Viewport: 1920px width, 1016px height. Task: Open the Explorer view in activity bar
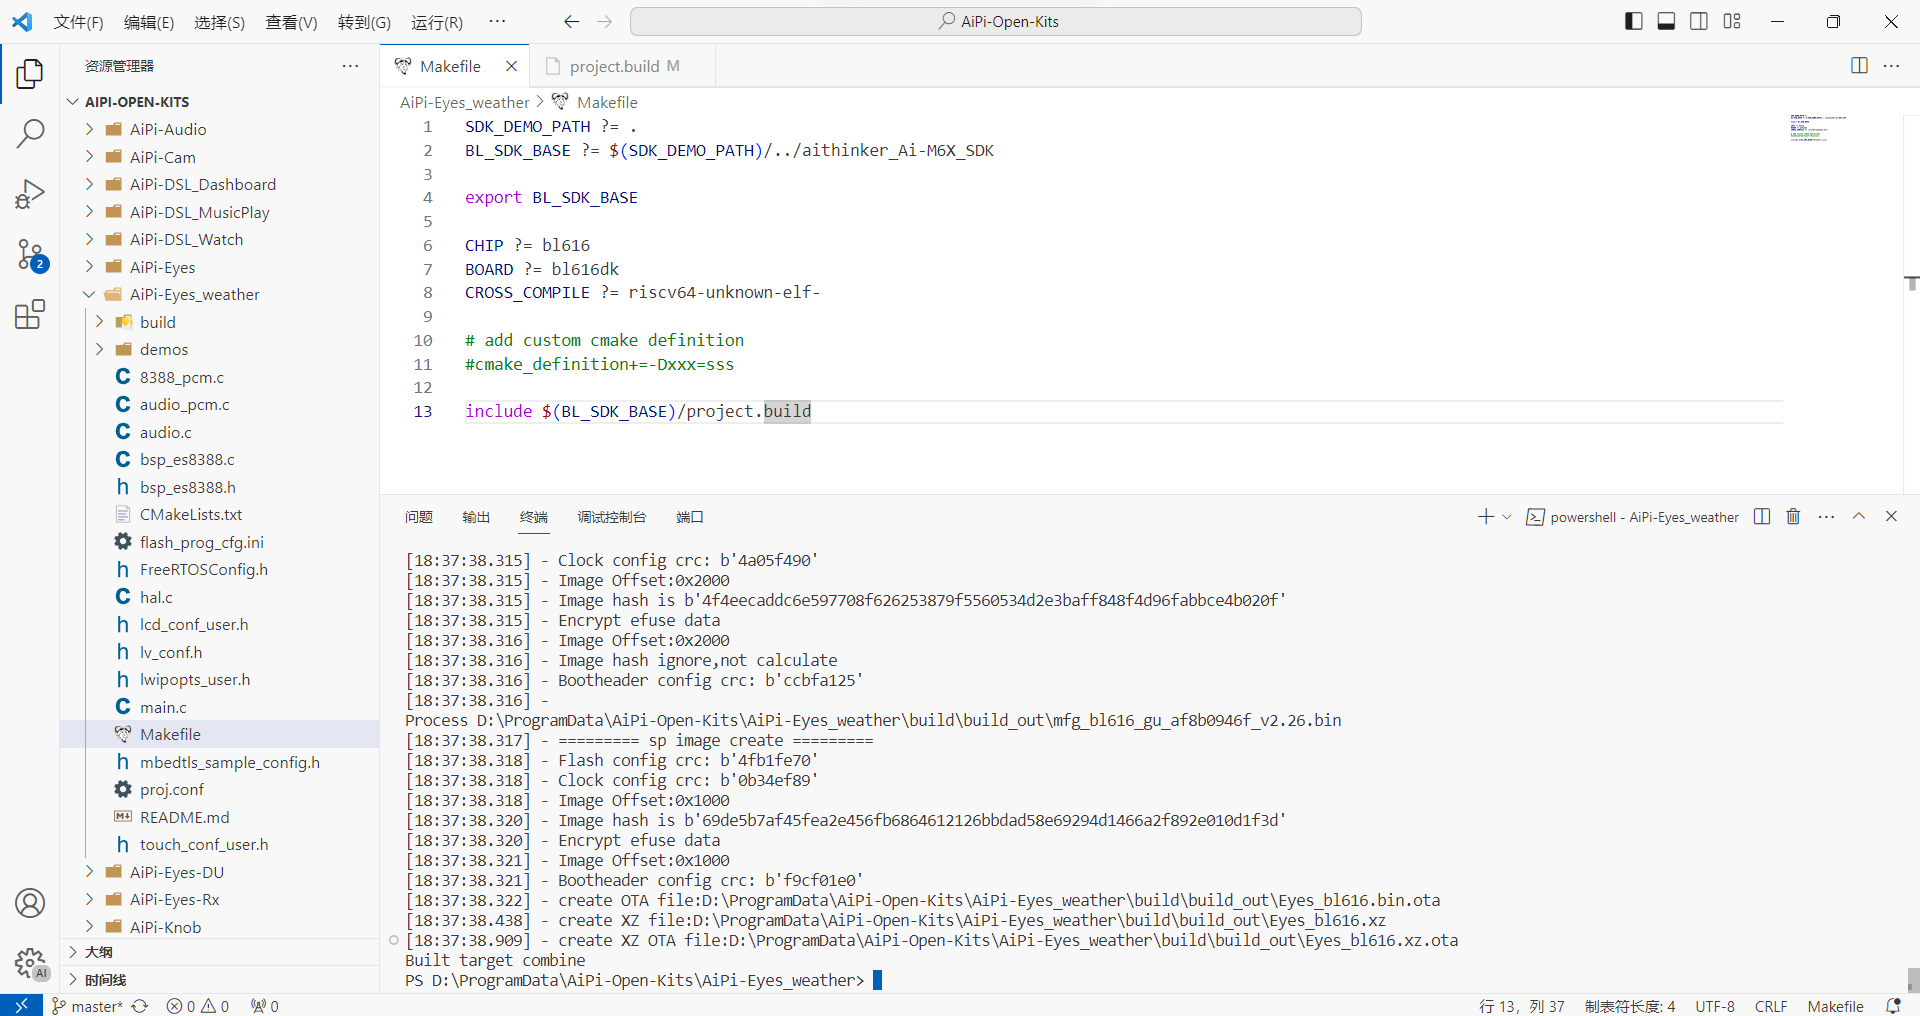[30, 73]
